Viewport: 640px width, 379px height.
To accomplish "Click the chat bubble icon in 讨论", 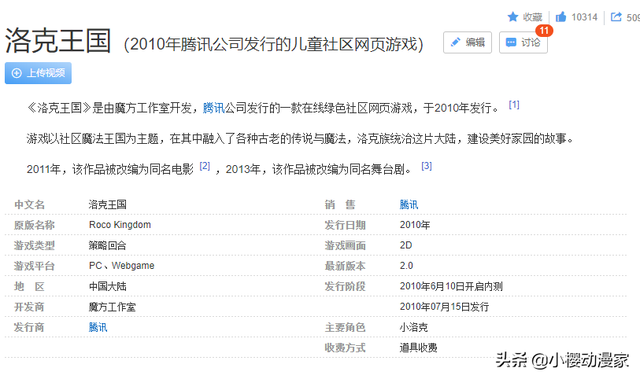I will click(x=511, y=42).
